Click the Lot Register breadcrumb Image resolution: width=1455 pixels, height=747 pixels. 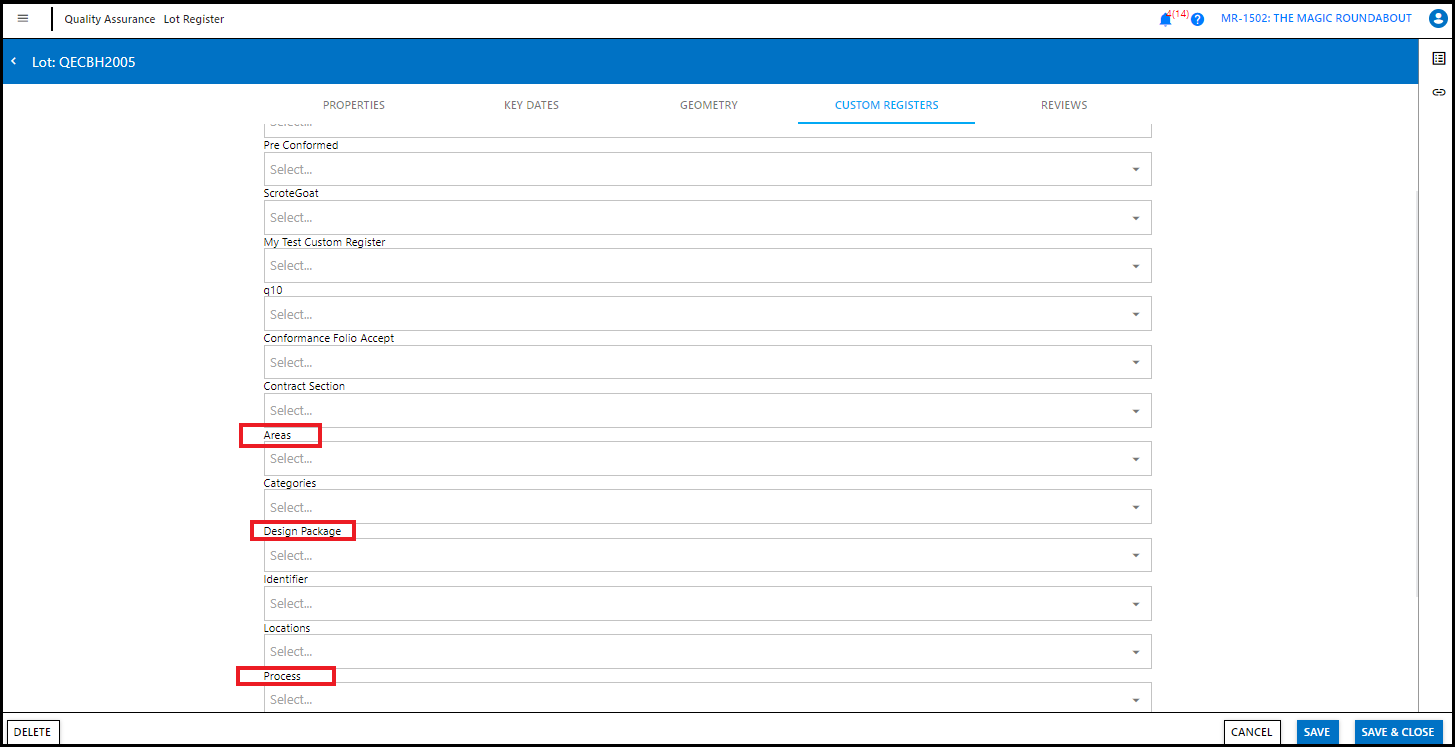point(194,19)
